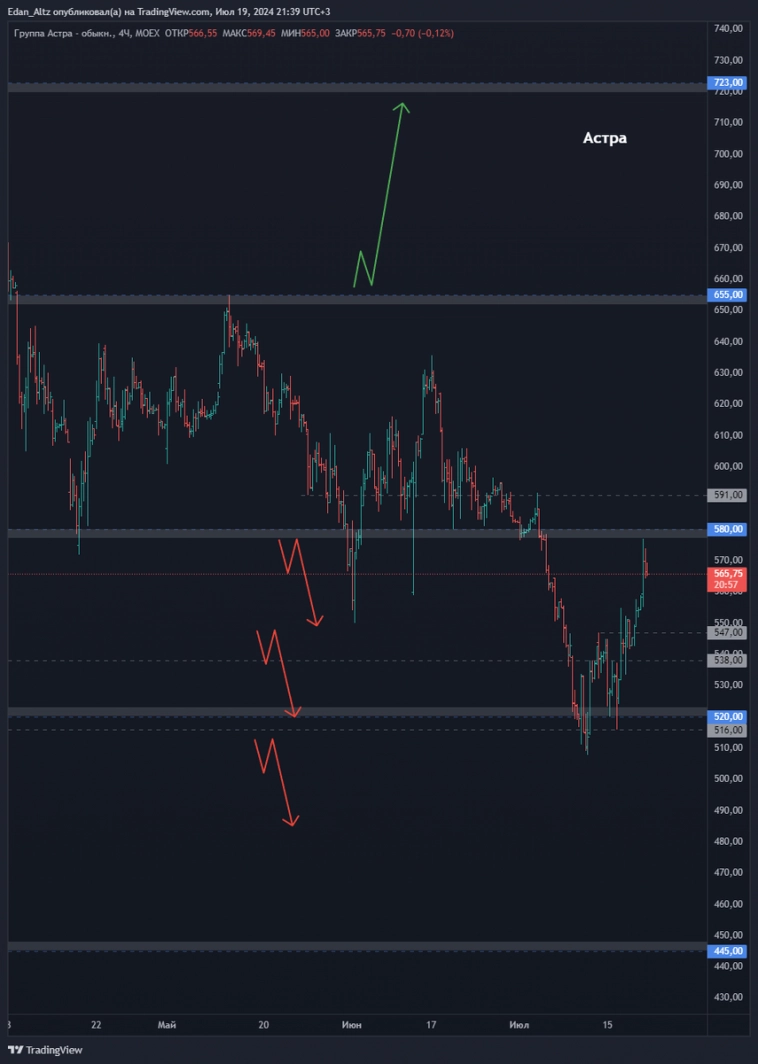Click the 690,00 price axis tick
The image size is (758, 1064).
pos(728,185)
